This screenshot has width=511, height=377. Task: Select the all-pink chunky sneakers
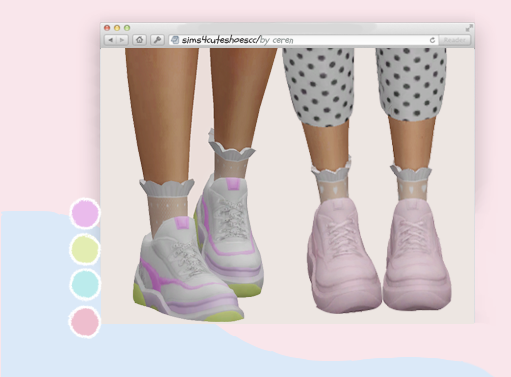(378, 255)
